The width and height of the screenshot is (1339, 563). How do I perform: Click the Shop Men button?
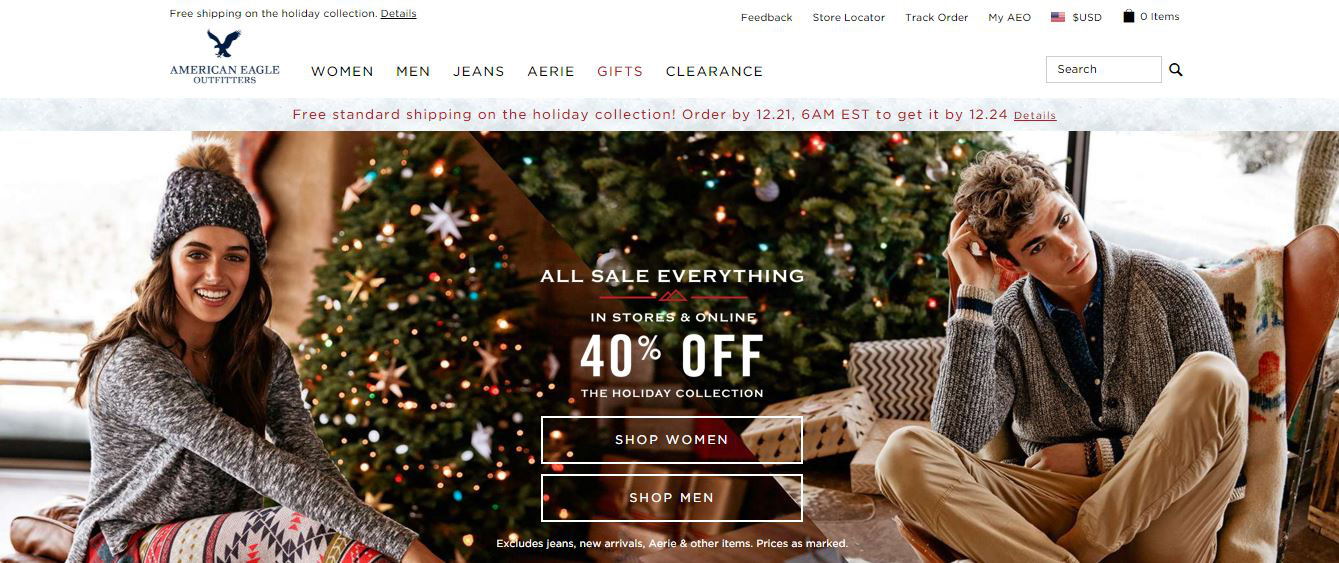pos(672,498)
